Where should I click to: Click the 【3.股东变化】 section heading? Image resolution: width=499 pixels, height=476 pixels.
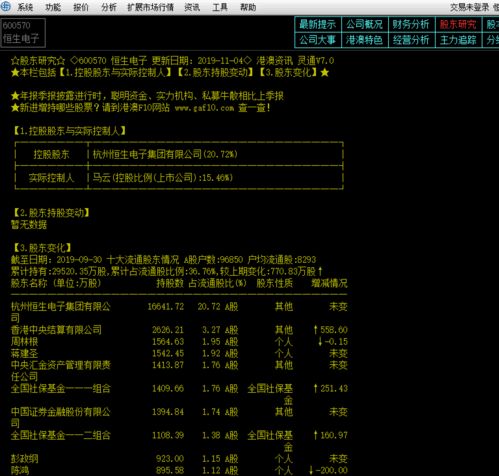[x=42, y=248]
